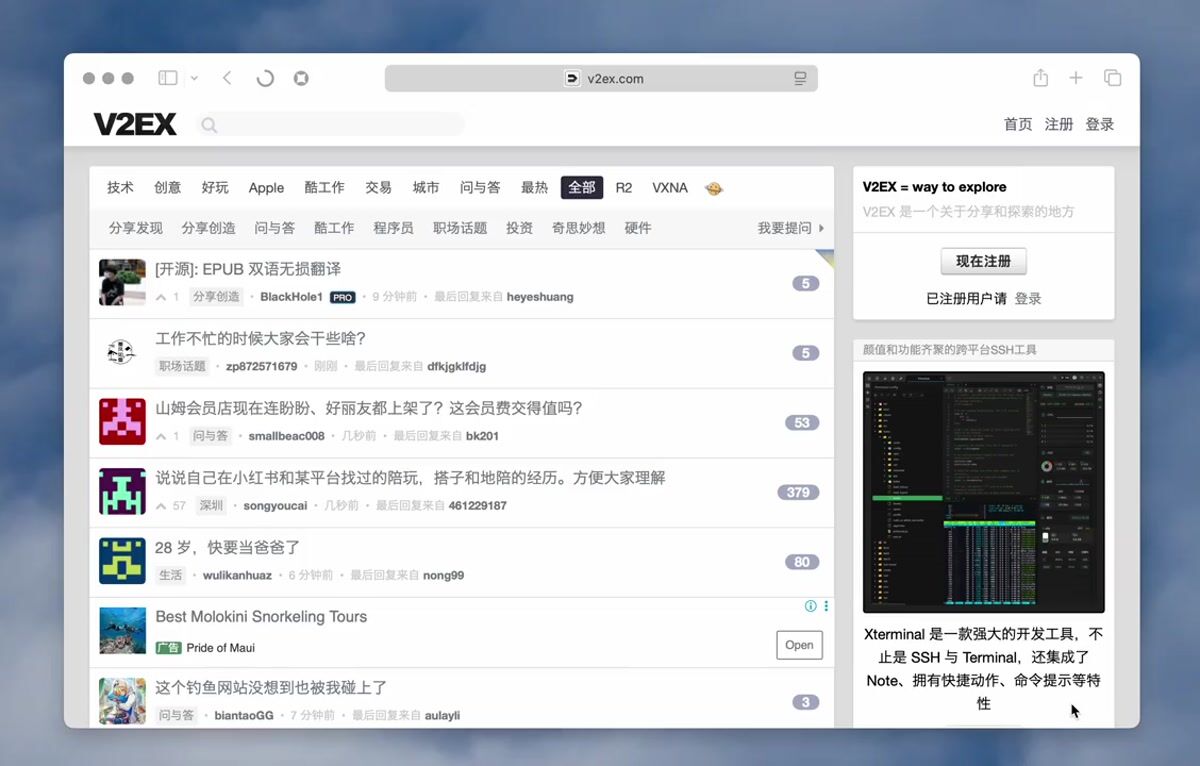The height and width of the screenshot is (766, 1200).
Task: Click the V2EX logo
Action: pos(135,124)
